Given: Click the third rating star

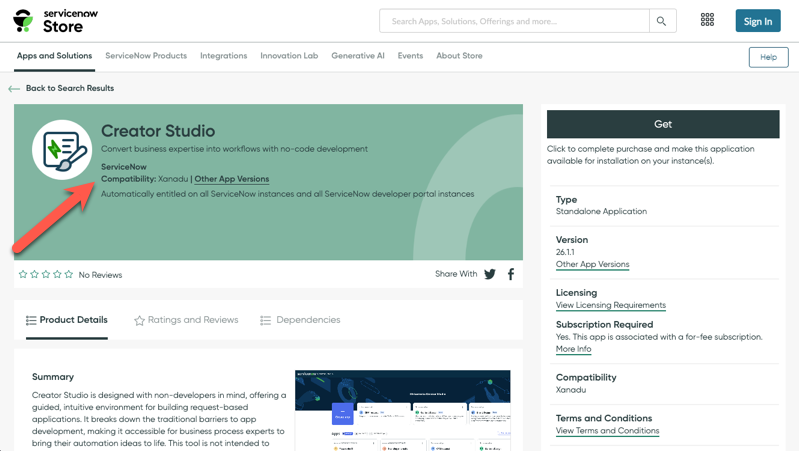Looking at the screenshot, I should (46, 274).
